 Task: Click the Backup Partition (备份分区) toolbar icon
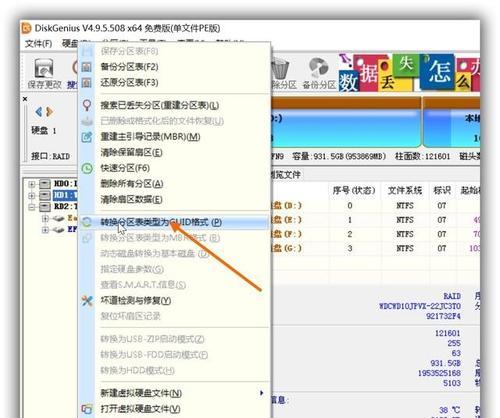[318, 68]
